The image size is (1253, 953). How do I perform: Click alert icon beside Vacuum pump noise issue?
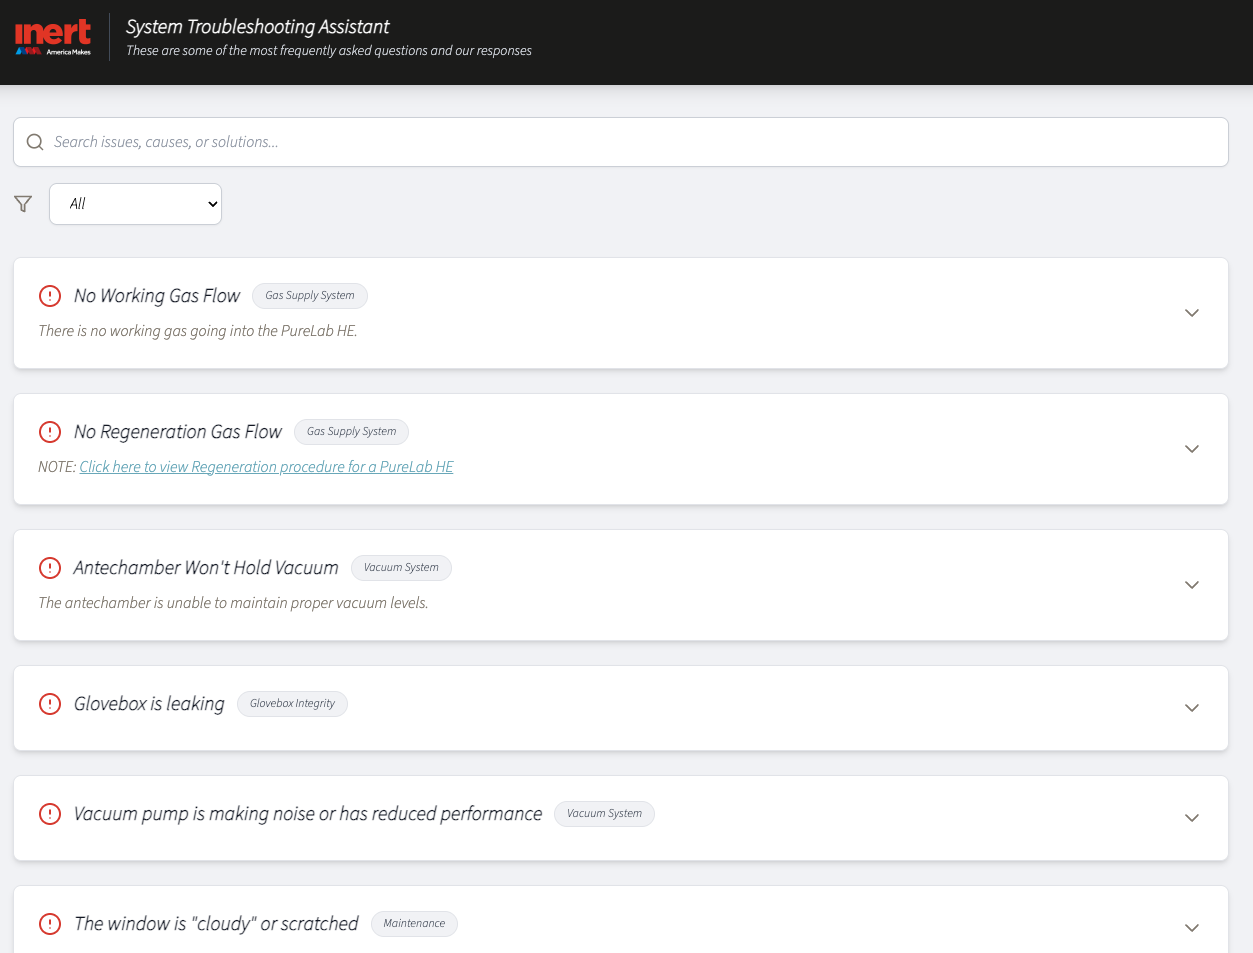coord(50,814)
